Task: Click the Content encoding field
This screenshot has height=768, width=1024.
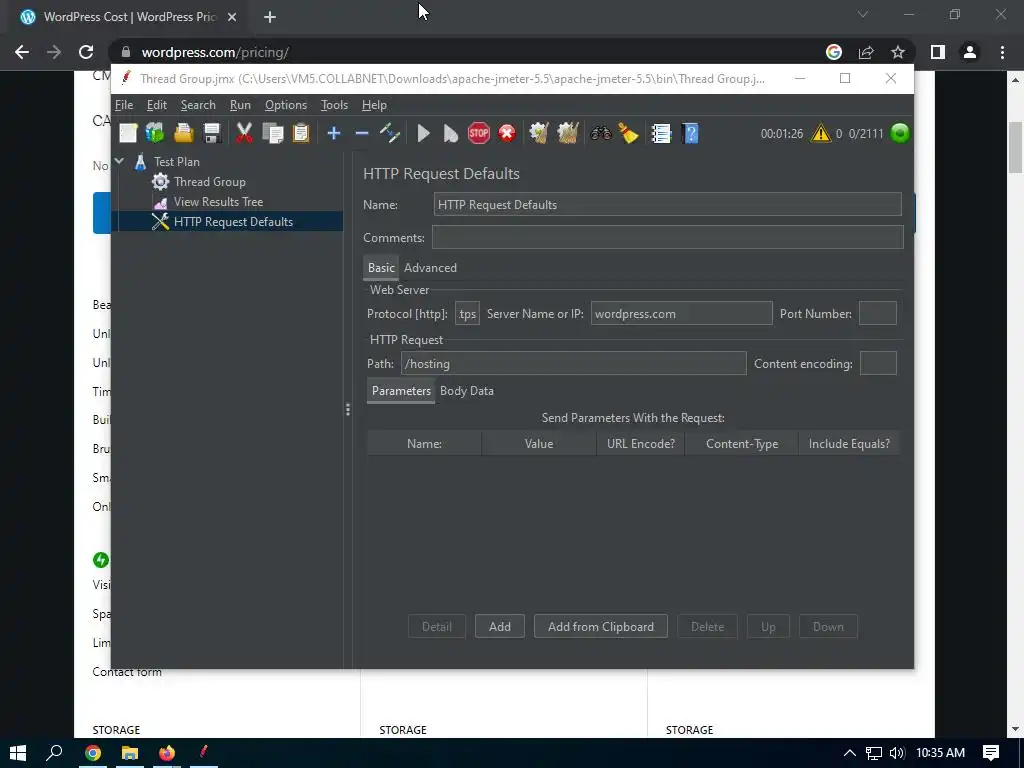Action: tap(878, 363)
